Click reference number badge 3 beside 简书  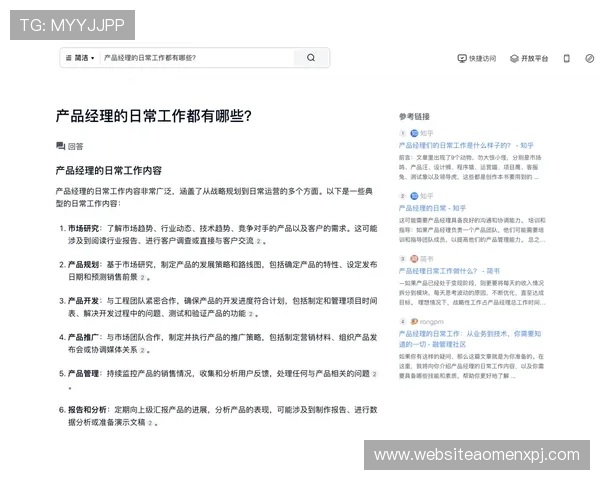(x=403, y=259)
